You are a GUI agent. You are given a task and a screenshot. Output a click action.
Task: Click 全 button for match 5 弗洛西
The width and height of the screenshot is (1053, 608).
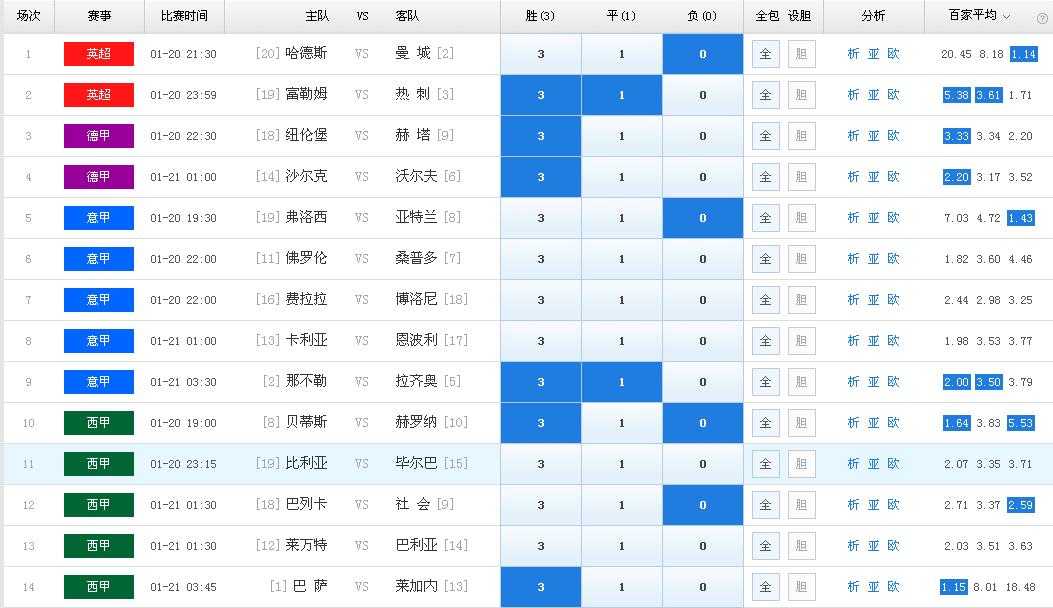[x=766, y=218]
